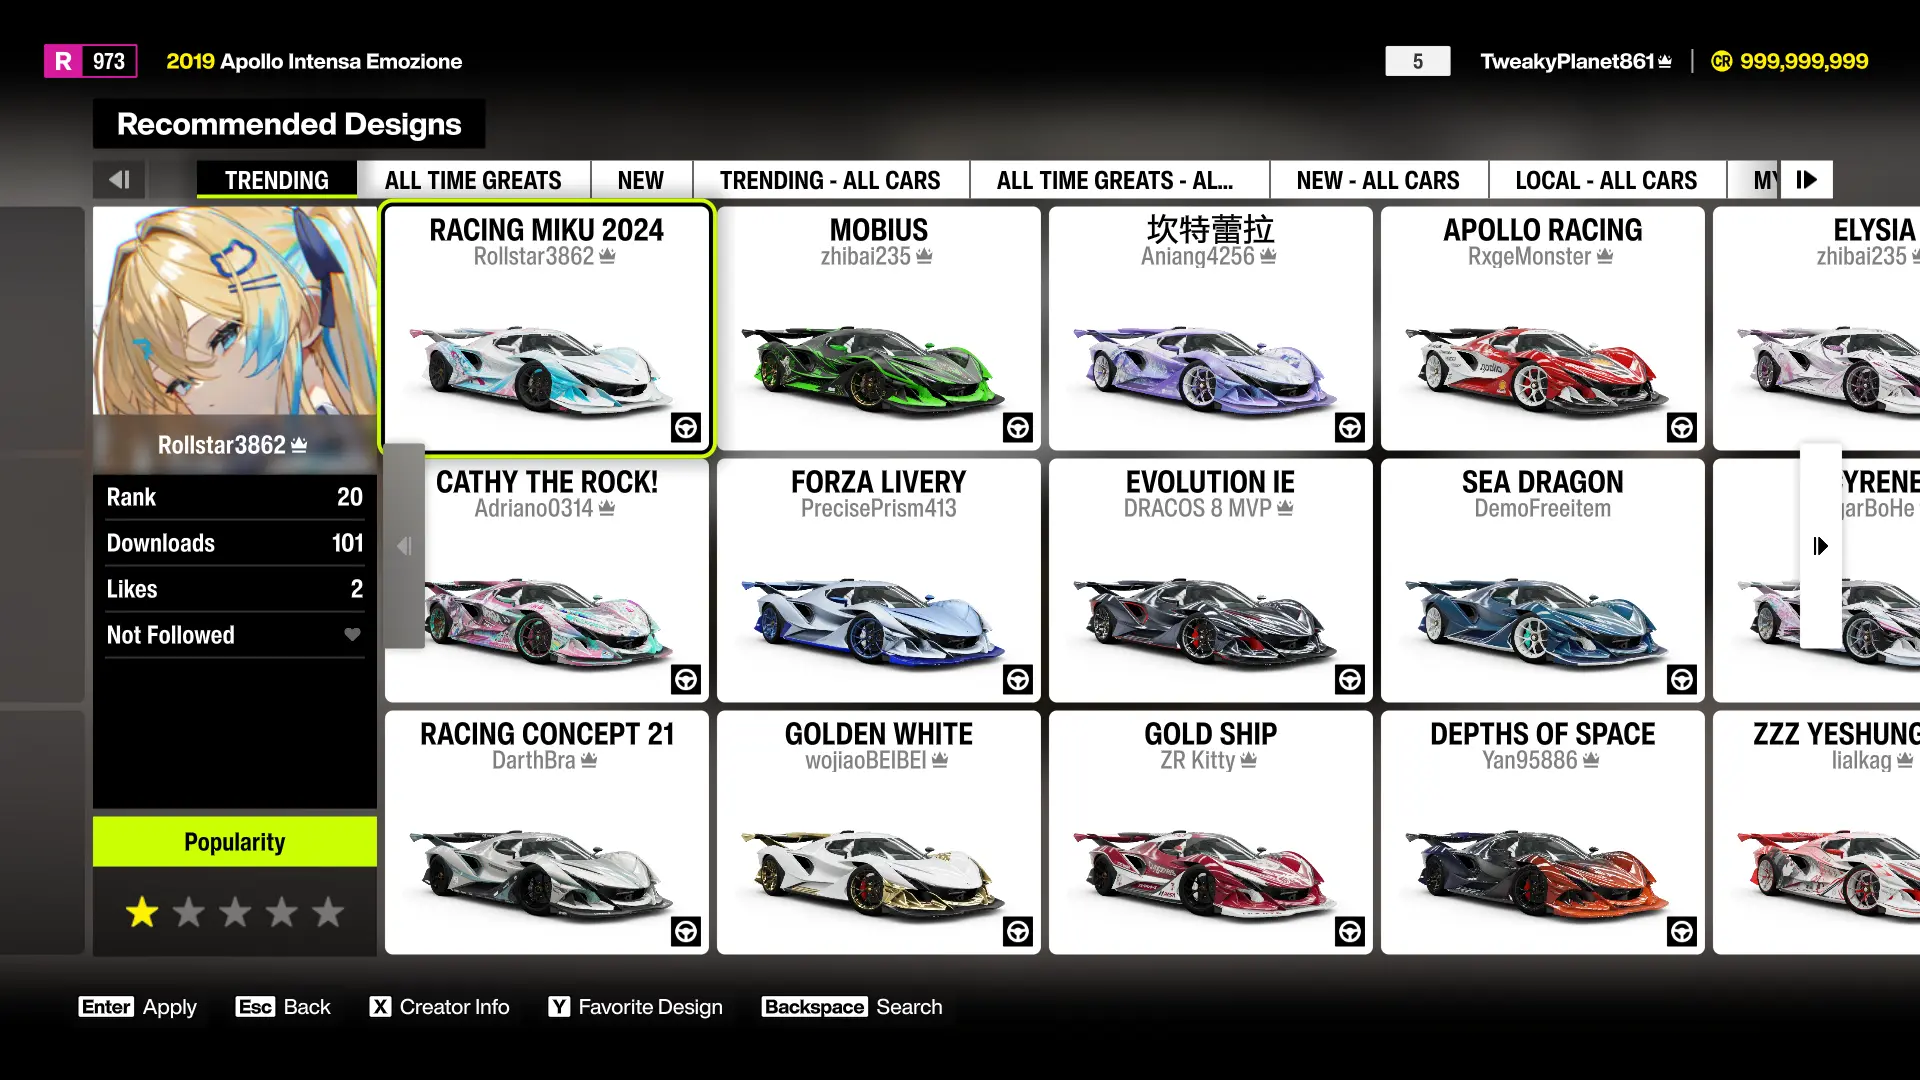Screen dimensions: 1920x1080
Task: Click crown icon next to TweakyPlanet861
Action: point(1665,62)
